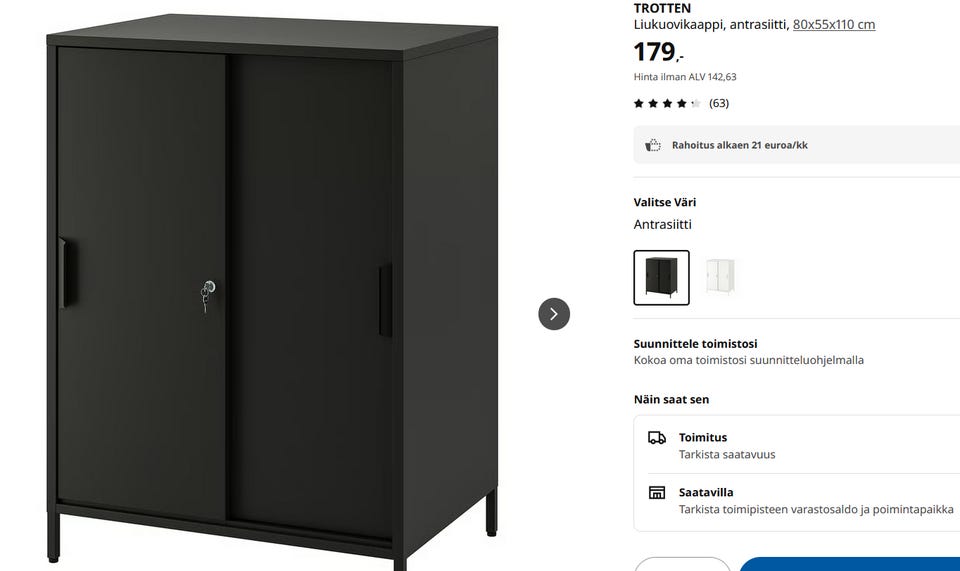Open the 80x55x110 cm dimensions link
The width and height of the screenshot is (960, 571).
pyautogui.click(x=834, y=24)
